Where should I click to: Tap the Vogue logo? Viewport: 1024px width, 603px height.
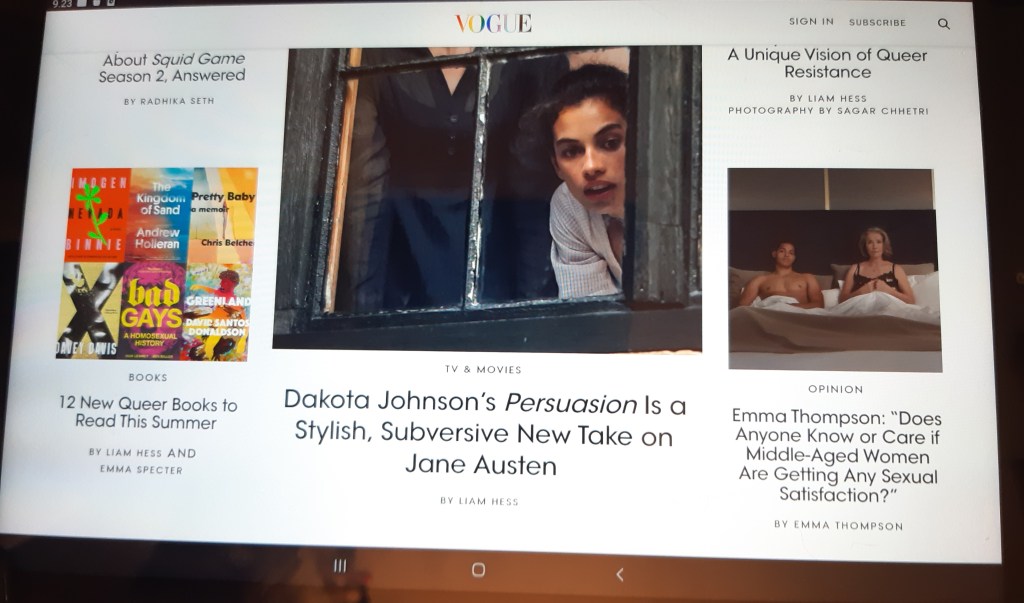[x=493, y=23]
